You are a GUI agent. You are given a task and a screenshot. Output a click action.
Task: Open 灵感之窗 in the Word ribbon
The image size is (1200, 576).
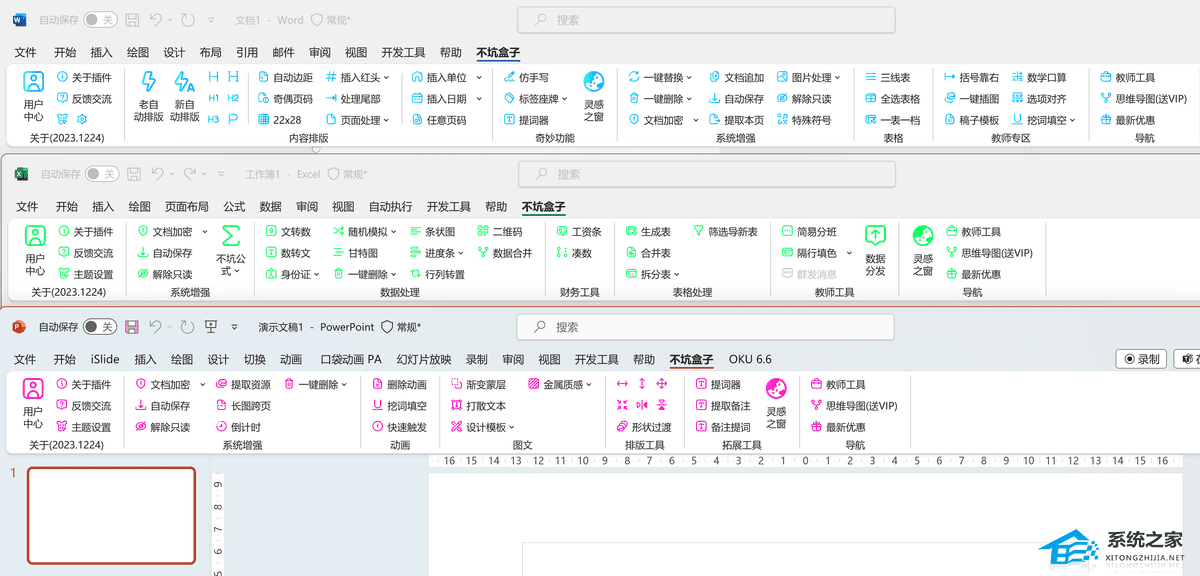[594, 97]
